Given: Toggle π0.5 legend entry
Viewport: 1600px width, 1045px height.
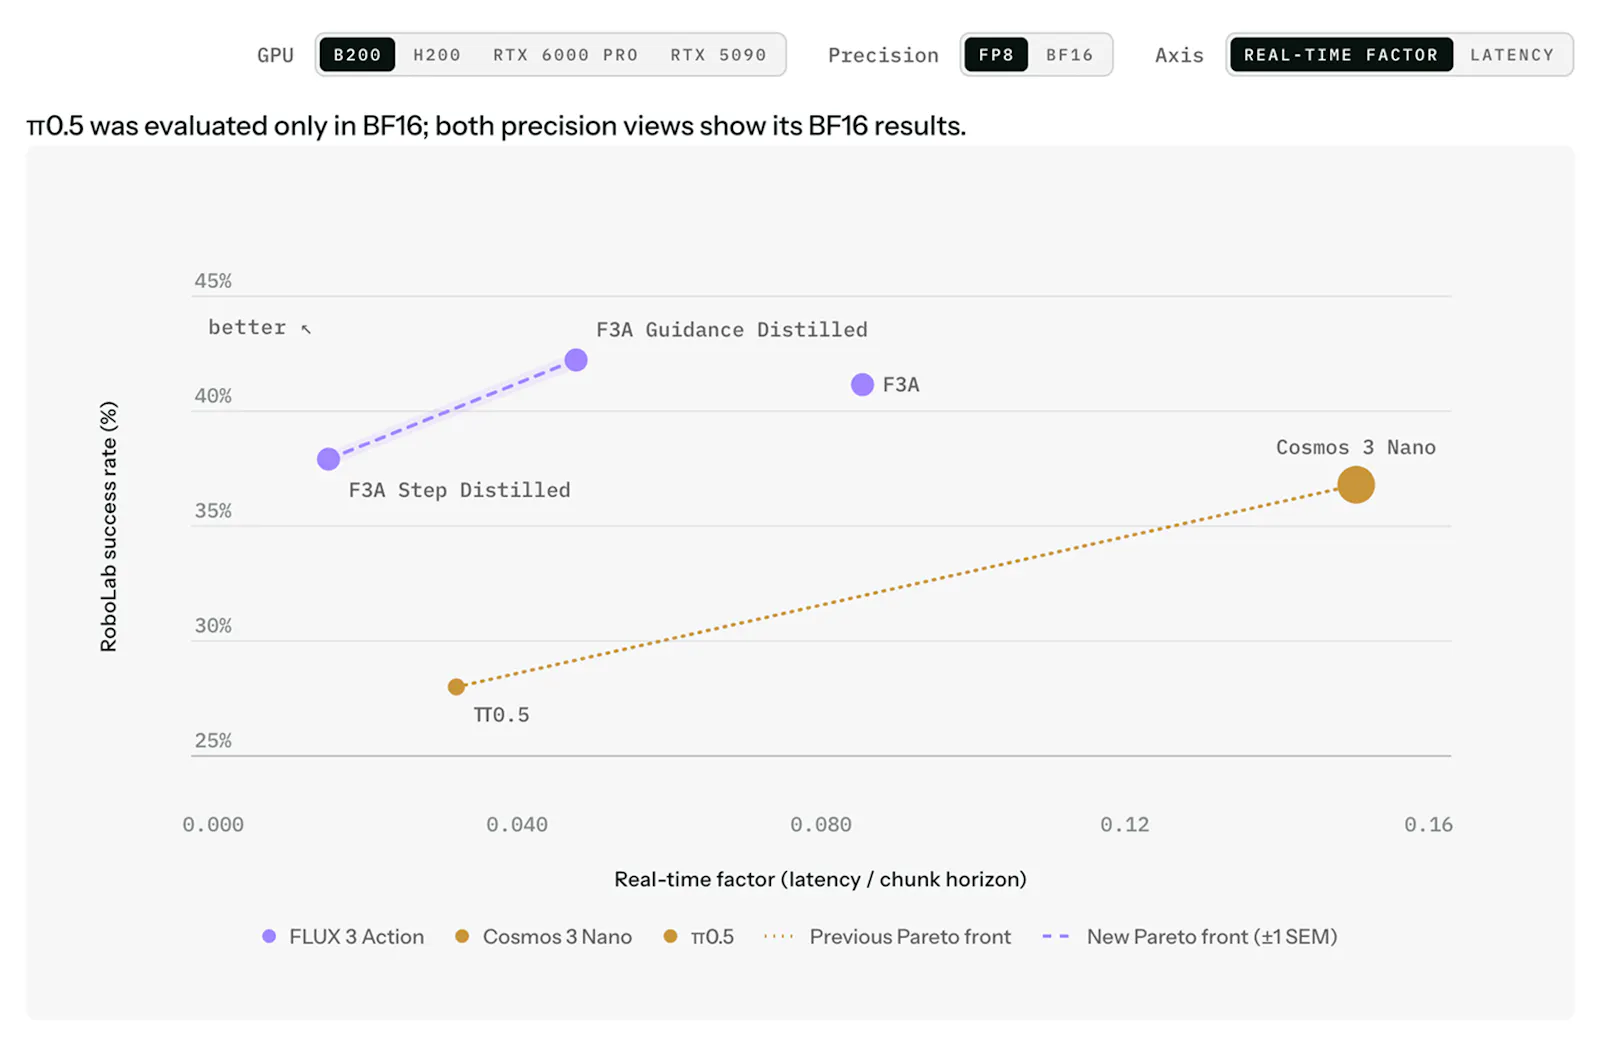Looking at the screenshot, I should pyautogui.click(x=699, y=937).
